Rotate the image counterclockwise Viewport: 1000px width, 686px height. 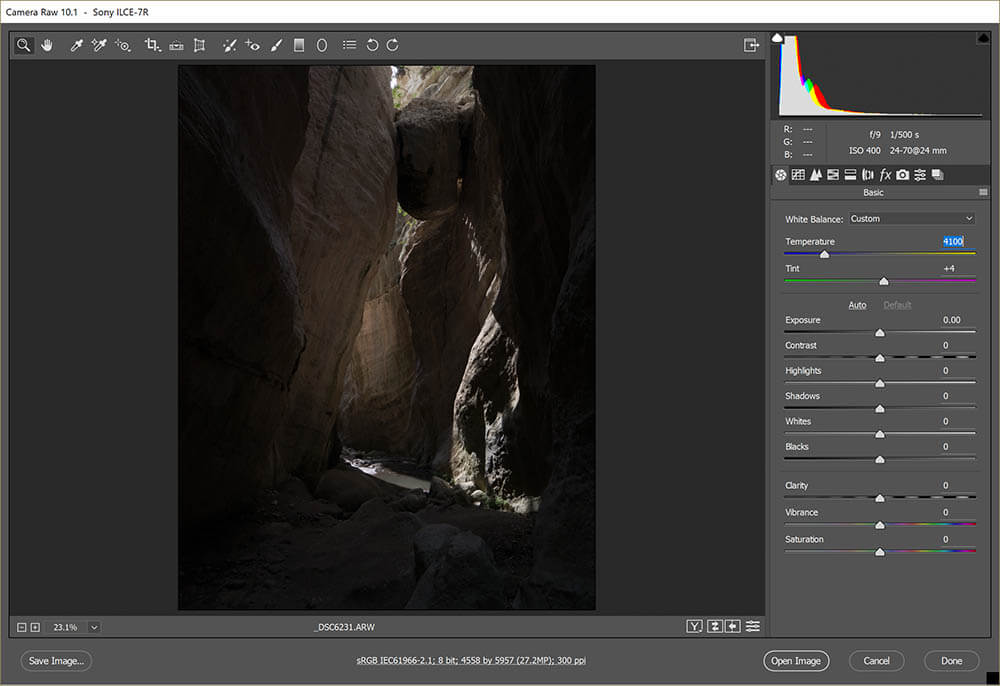click(370, 44)
